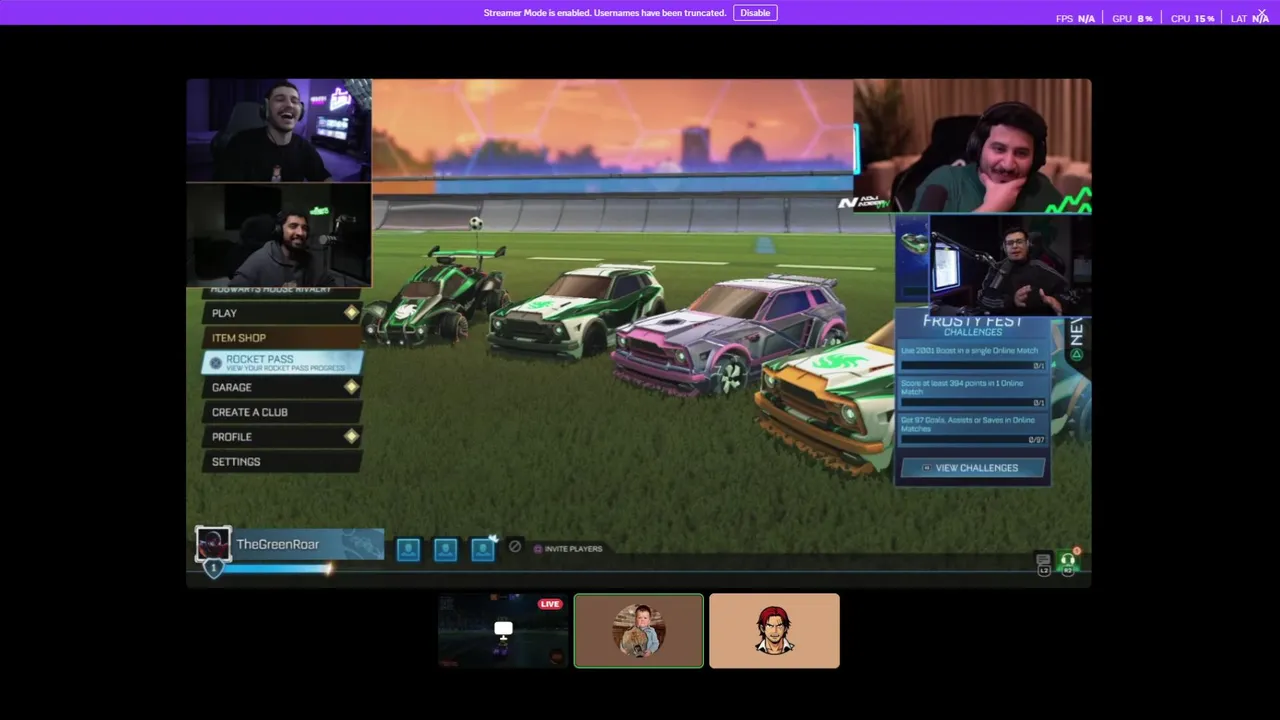The height and width of the screenshot is (720, 1280).
Task: Open the NEWS side tab
Action: (x=1077, y=338)
